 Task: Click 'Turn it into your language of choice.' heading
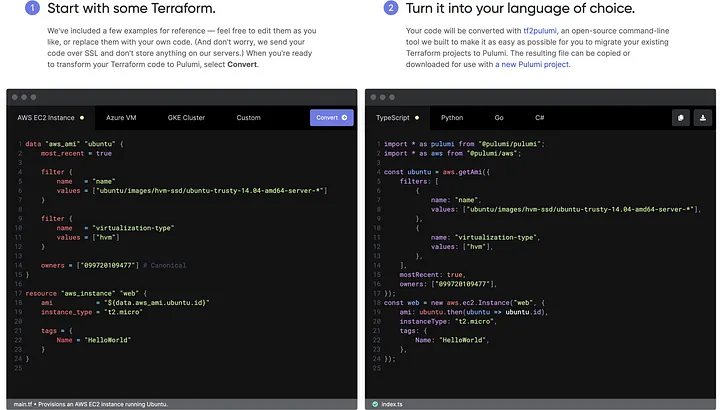point(520,8)
